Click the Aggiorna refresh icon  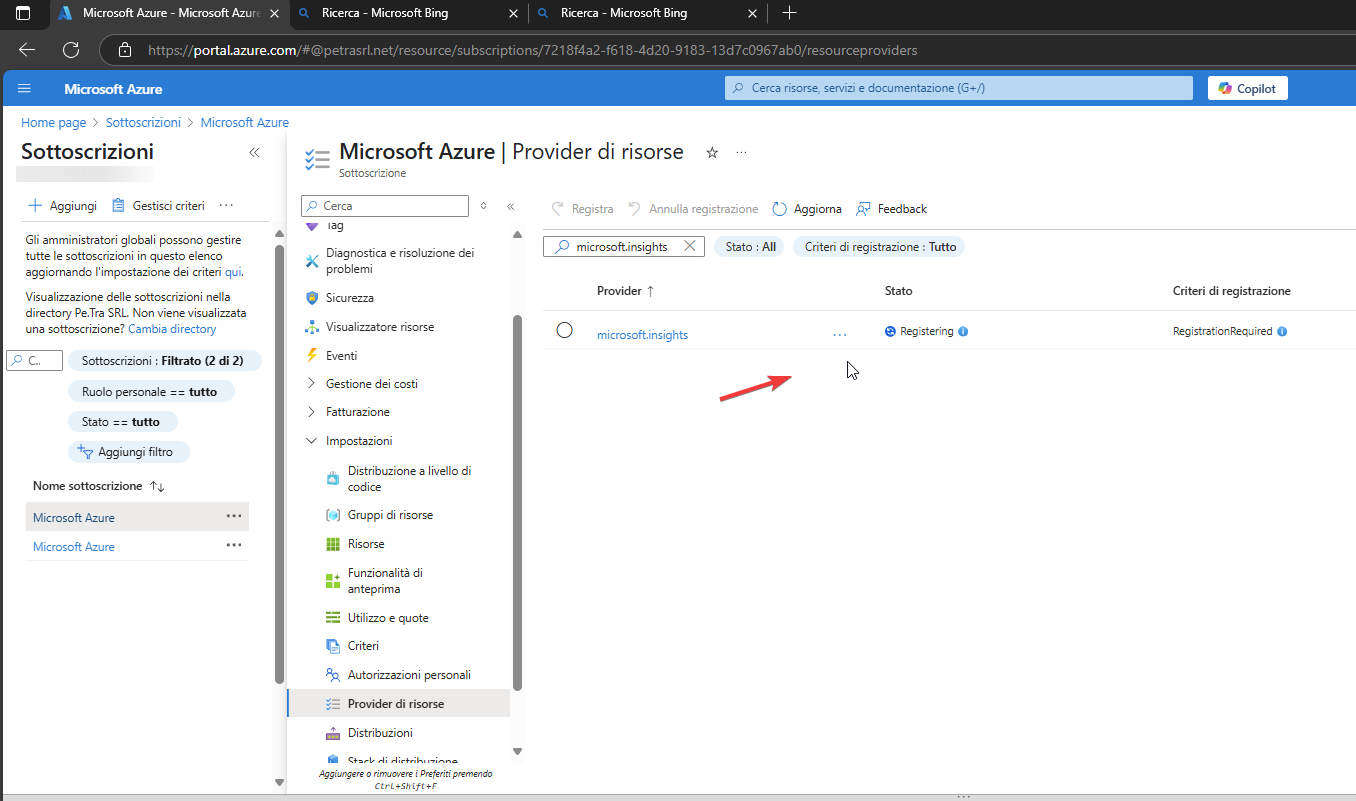click(x=780, y=209)
